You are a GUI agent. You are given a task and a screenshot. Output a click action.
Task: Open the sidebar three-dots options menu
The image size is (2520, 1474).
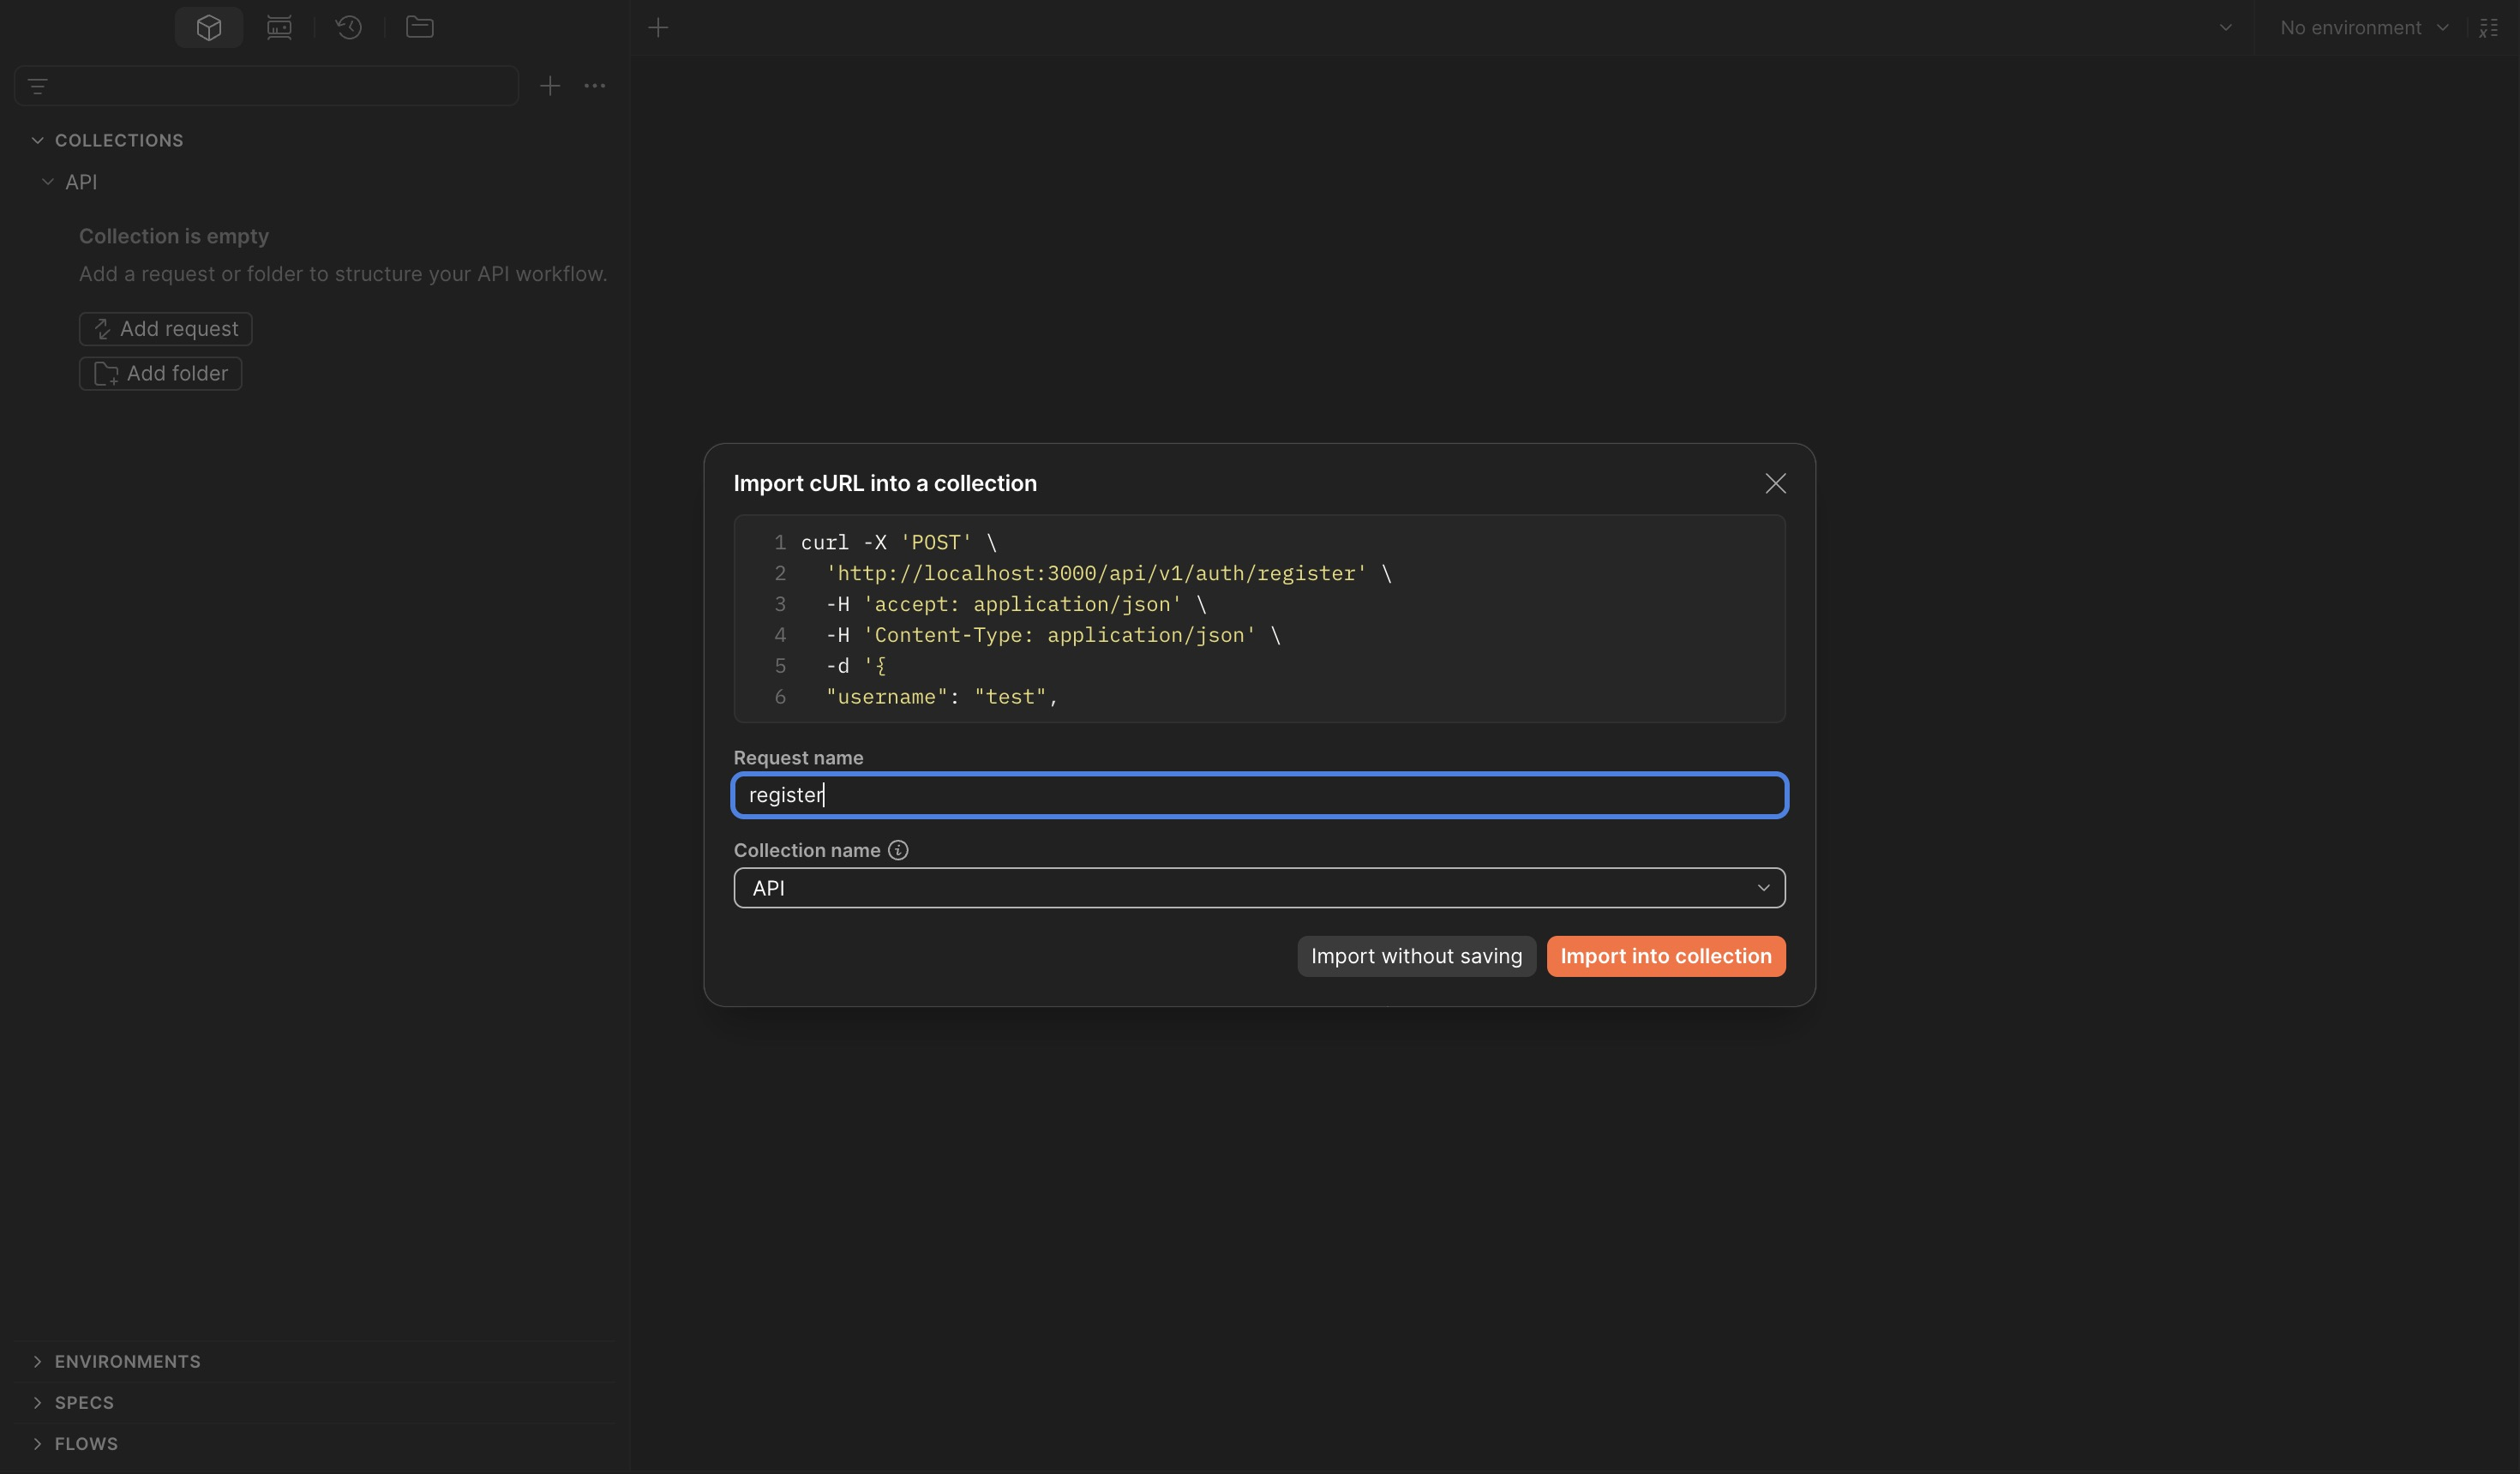(595, 86)
